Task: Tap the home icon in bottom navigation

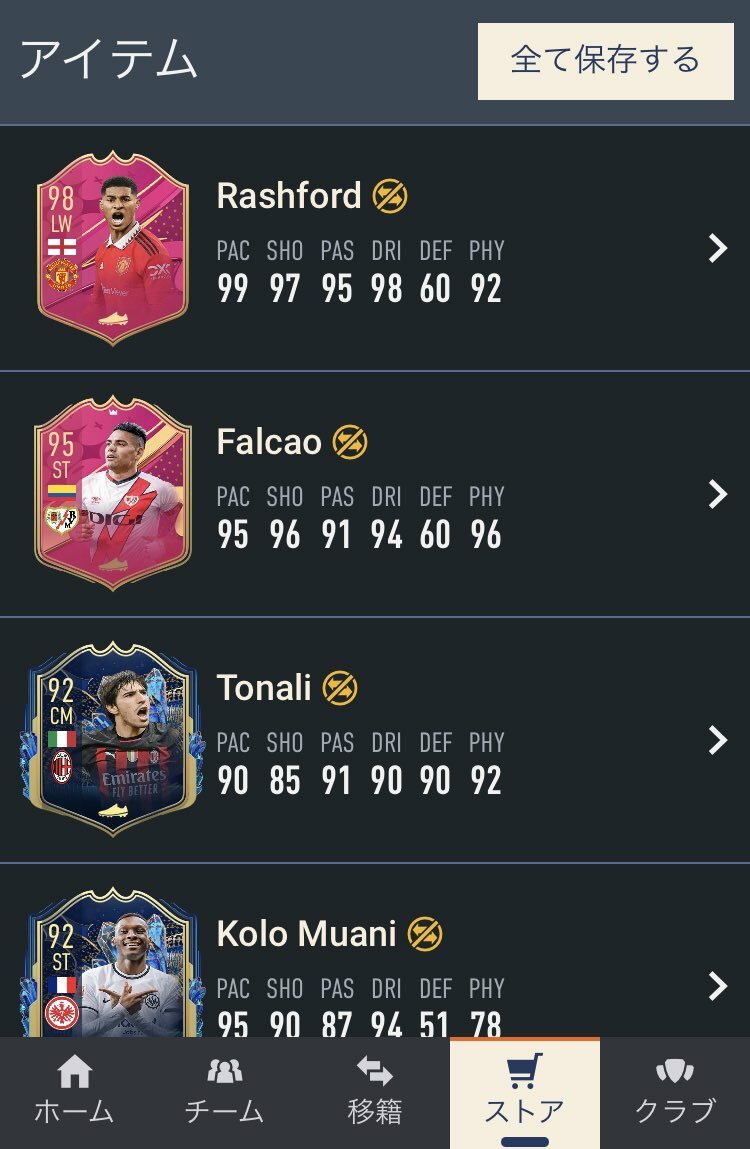Action: [75, 1071]
